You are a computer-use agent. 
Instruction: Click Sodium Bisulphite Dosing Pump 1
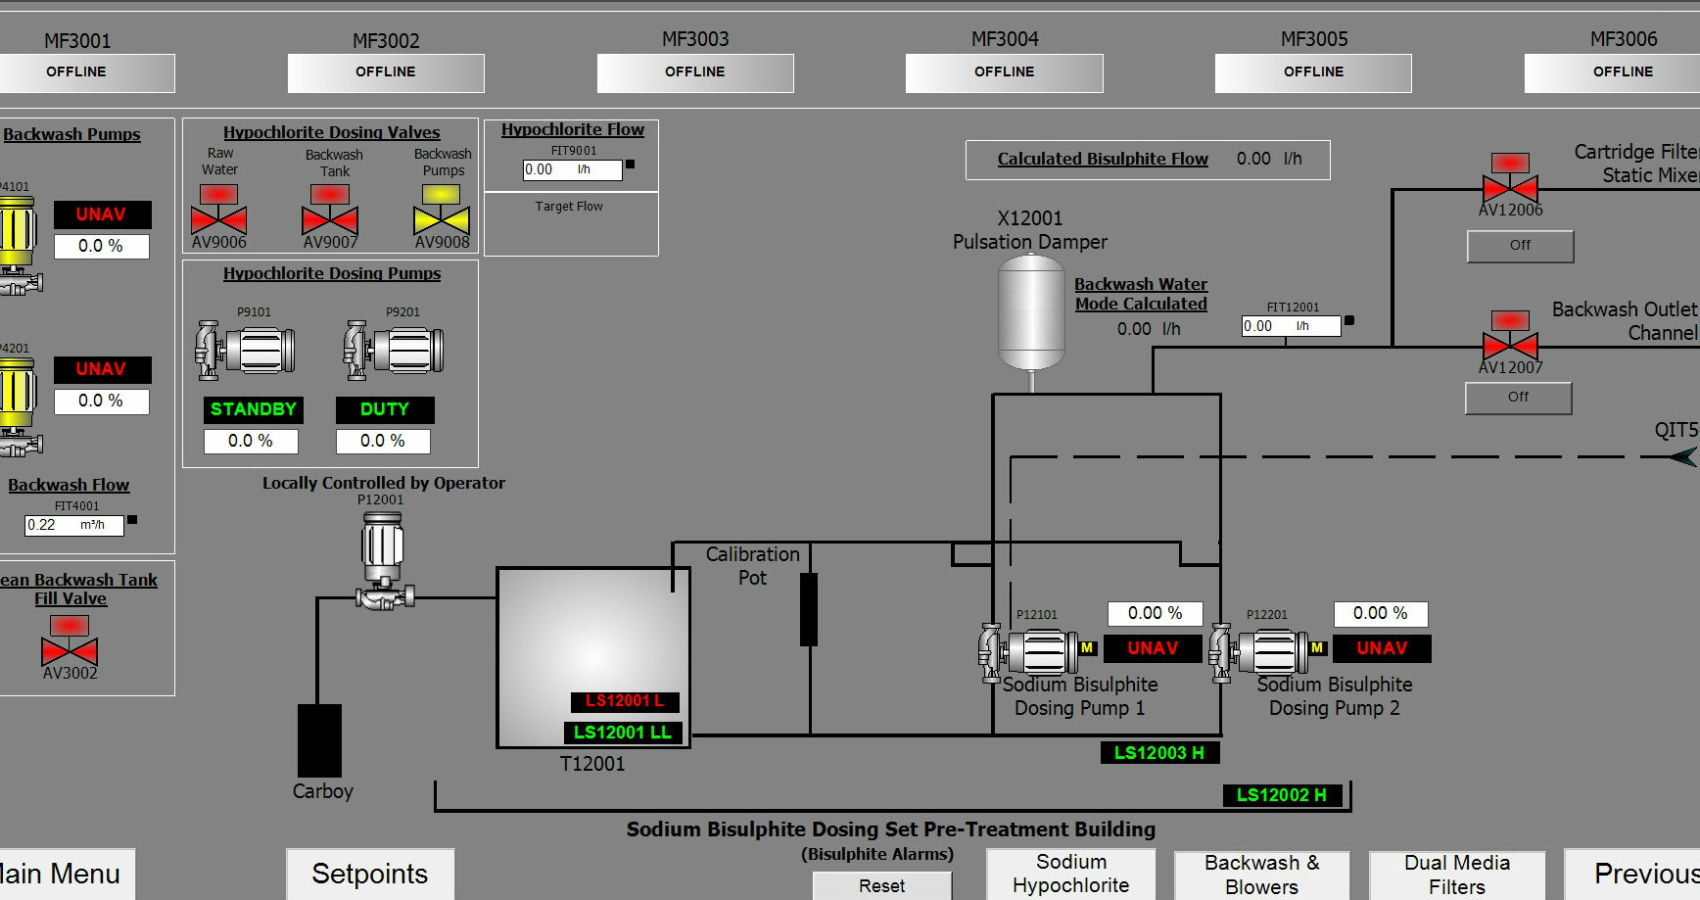pyautogui.click(x=1035, y=648)
